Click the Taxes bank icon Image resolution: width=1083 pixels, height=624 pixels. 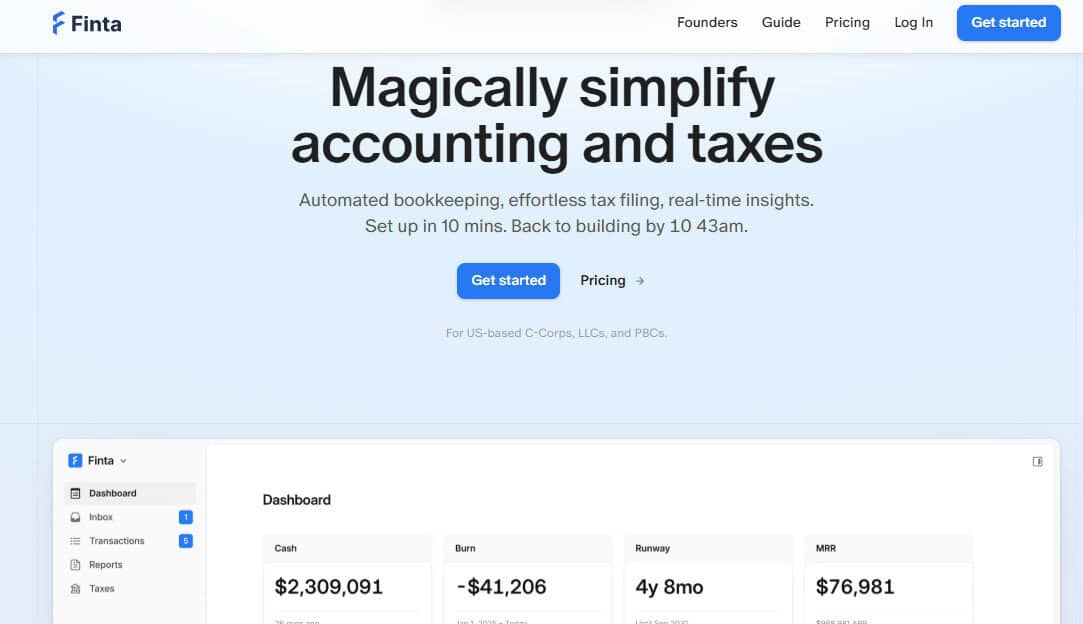tap(75, 589)
